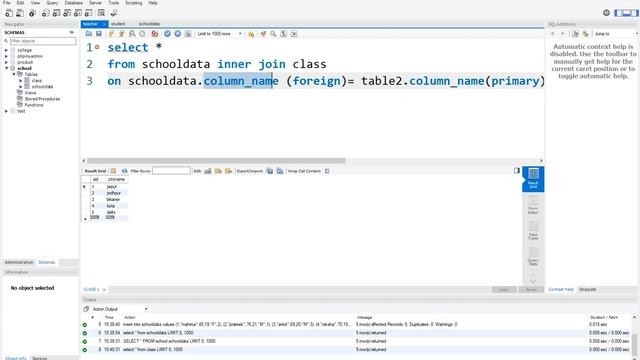Open the Scripting menu
This screenshot has height=360, width=640.
click(133, 3)
